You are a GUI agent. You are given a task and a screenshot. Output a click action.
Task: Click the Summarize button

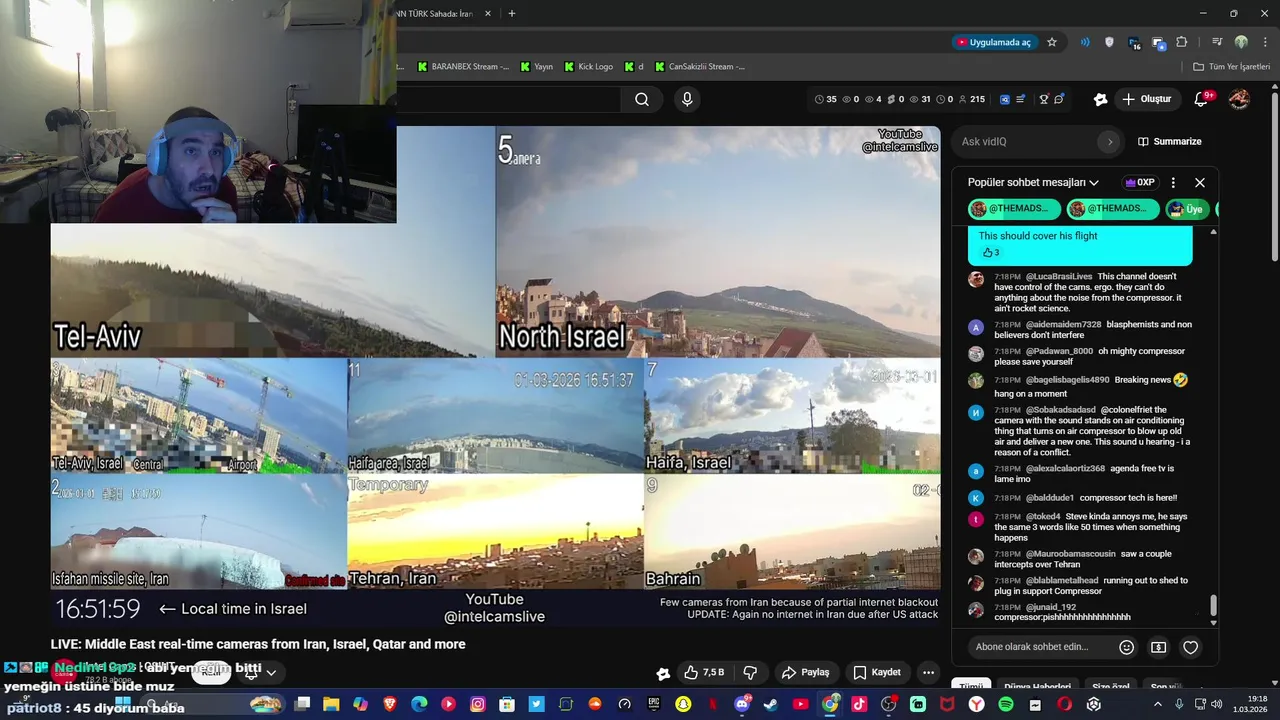tap(1170, 142)
